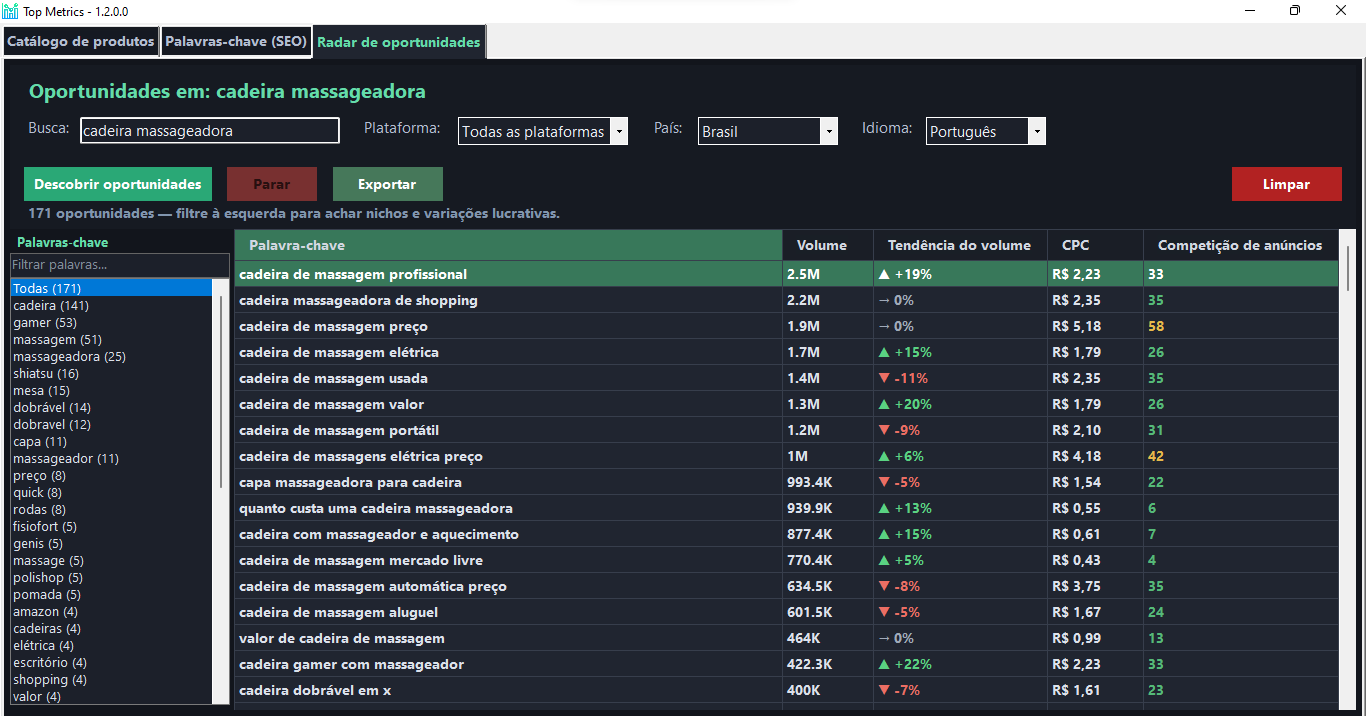This screenshot has height=716, width=1366.
Task: Click the Exportar button
Action: (388, 184)
